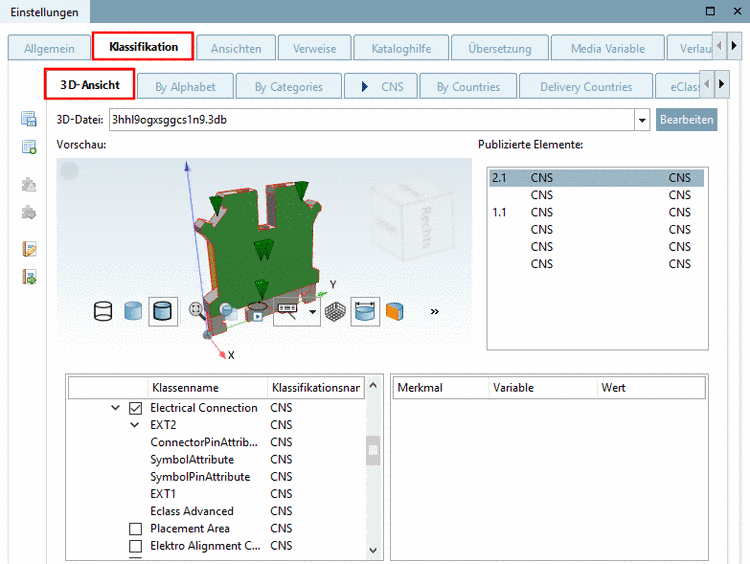The height and width of the screenshot is (564, 750).
Task: Open the Verweise tab
Action: tap(315, 48)
